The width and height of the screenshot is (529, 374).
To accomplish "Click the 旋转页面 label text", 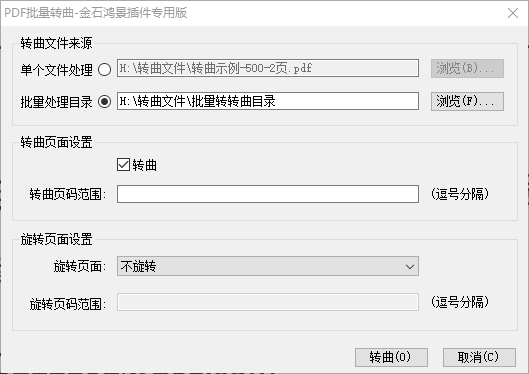I will pos(80,266).
